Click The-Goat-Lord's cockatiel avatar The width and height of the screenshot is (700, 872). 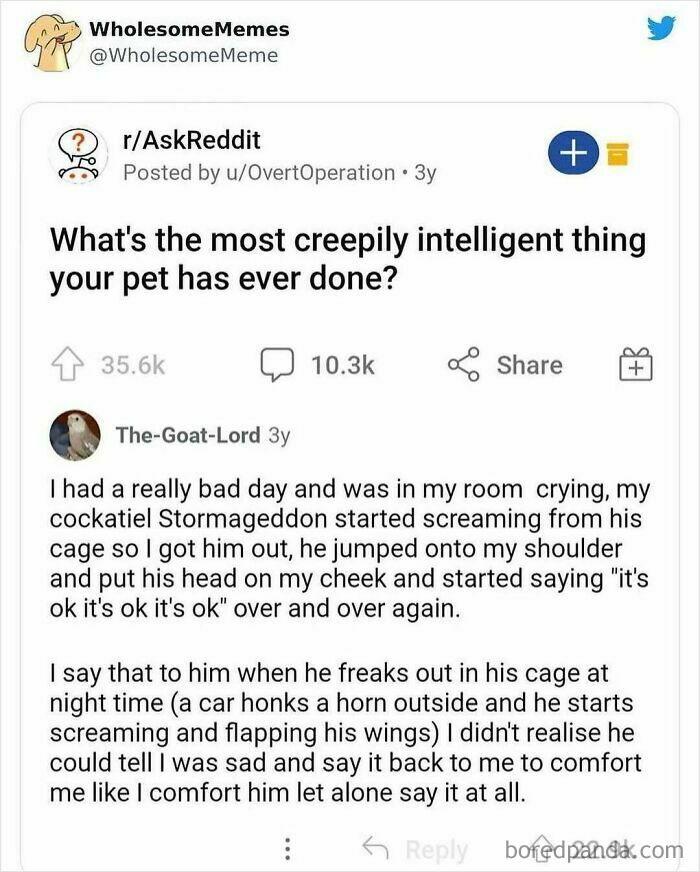73,432
